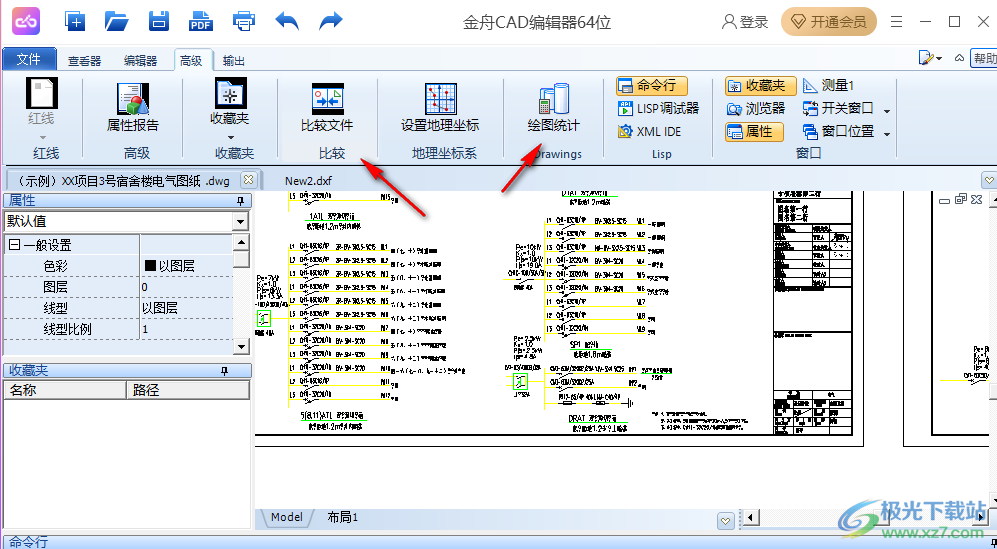Switch to the 查看器 viewer tab
This screenshot has width=997, height=549.
tap(85, 60)
